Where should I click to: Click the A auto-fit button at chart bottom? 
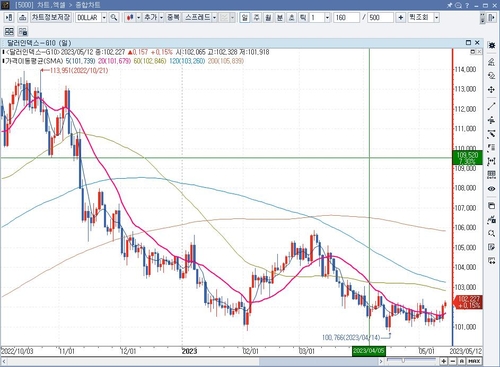(462, 361)
